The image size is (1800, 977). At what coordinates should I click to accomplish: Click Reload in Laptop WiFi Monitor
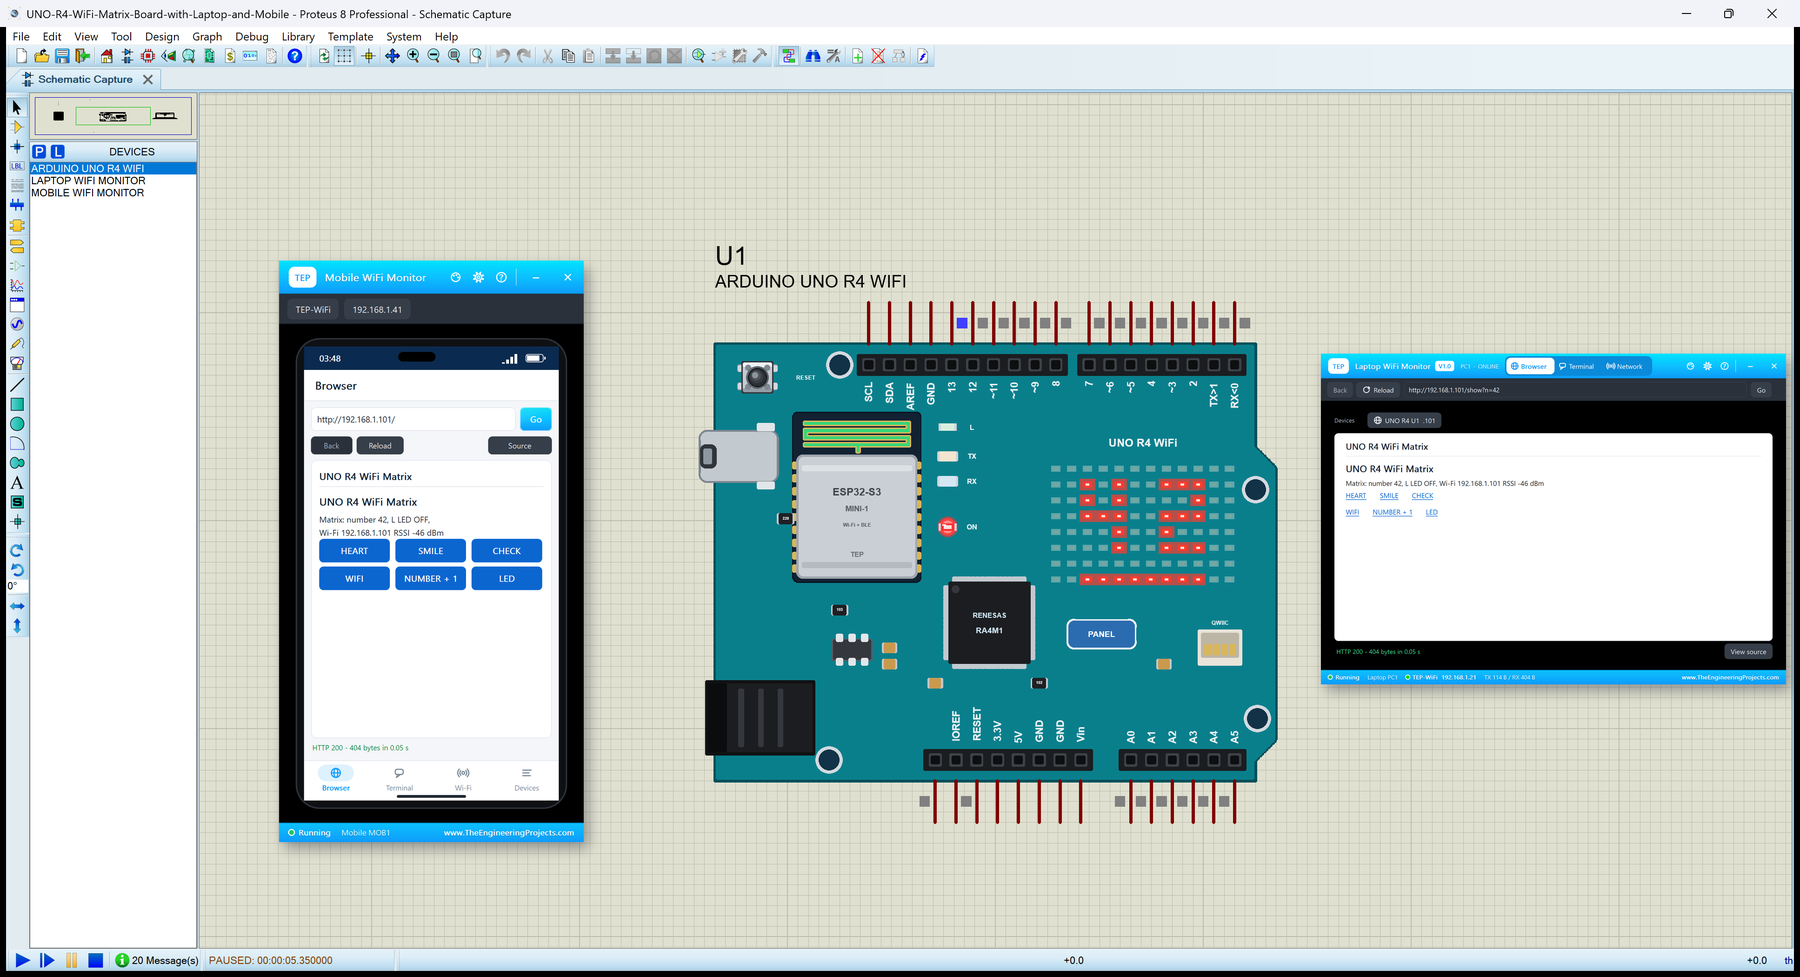click(1378, 390)
